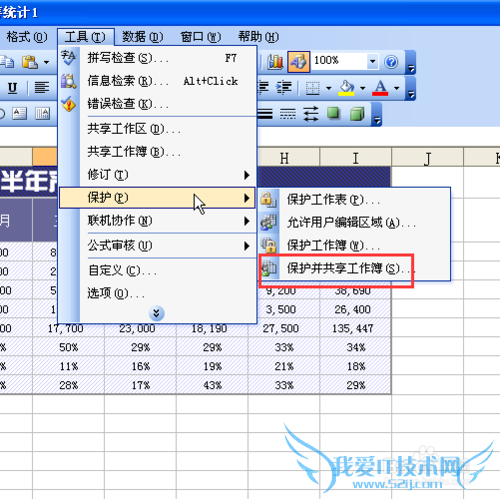Choose 信息检索(R) research item
The height and width of the screenshot is (499, 500).
pos(157,81)
